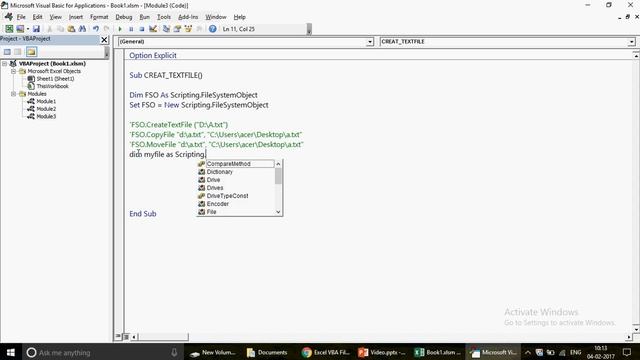Open VBA Help with the question mark icon
The height and width of the screenshot is (360, 640).
[x=213, y=29]
